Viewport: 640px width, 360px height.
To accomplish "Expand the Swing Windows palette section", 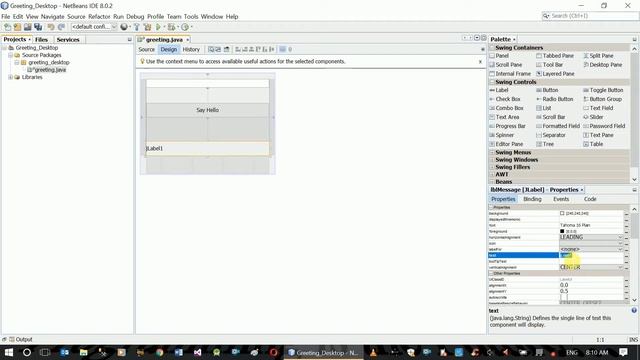I will point(492,160).
